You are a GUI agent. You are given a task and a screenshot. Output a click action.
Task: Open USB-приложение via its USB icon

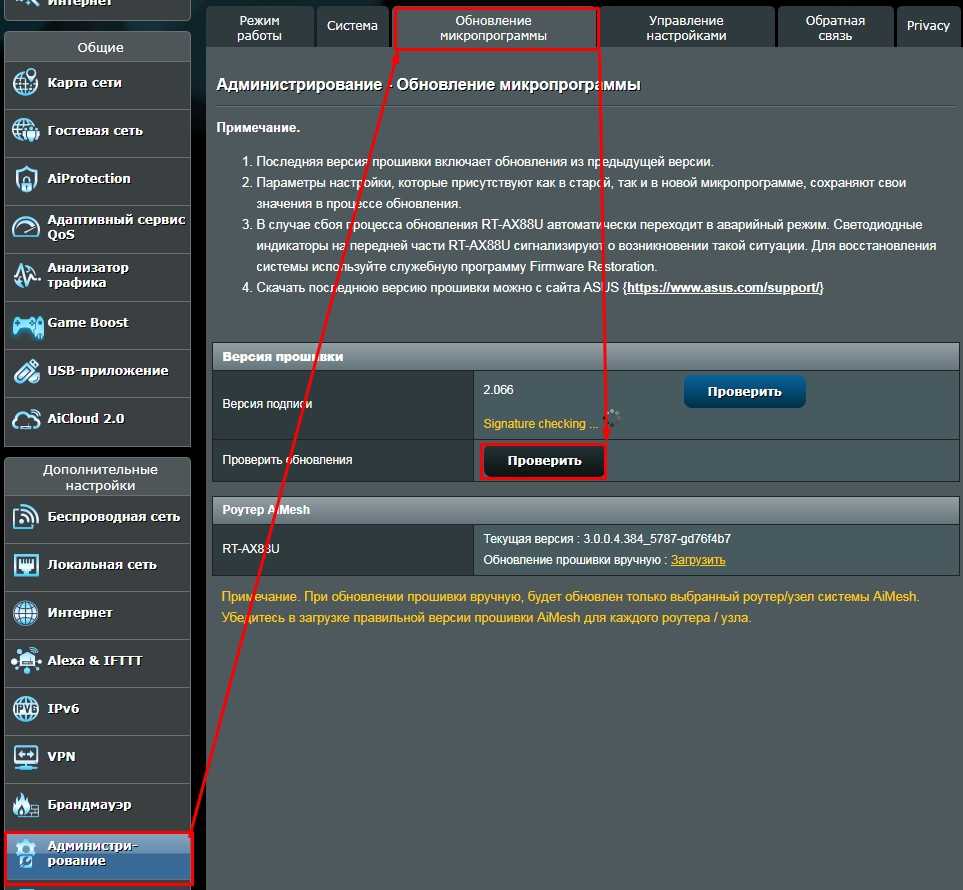pyautogui.click(x=25, y=371)
